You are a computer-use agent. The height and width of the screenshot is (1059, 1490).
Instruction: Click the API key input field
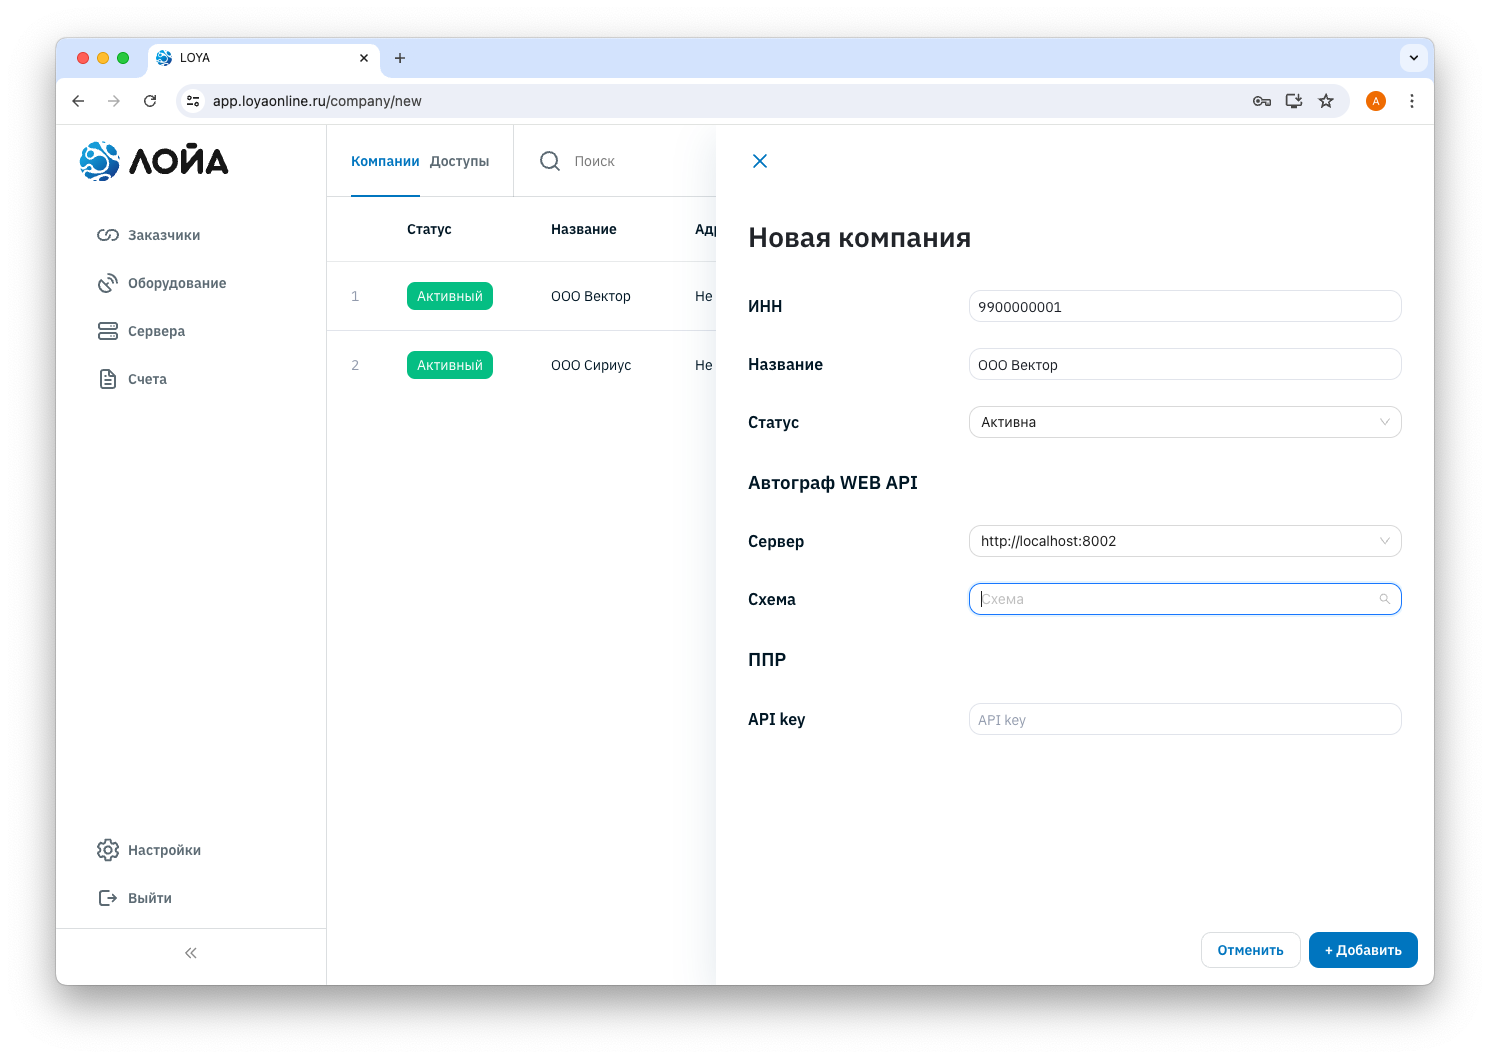pyautogui.click(x=1185, y=719)
